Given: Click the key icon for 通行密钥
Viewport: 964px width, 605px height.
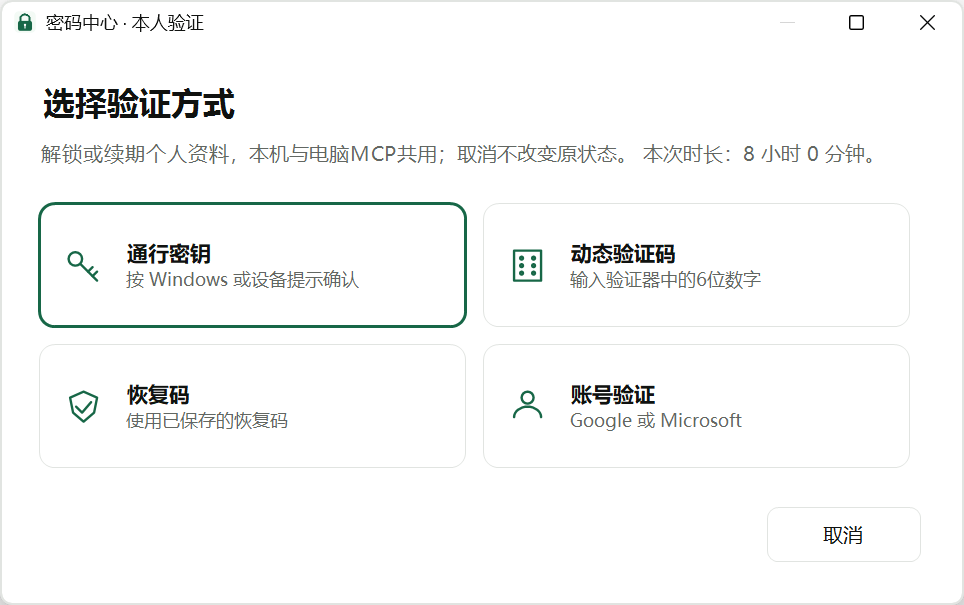Looking at the screenshot, I should click(83, 266).
